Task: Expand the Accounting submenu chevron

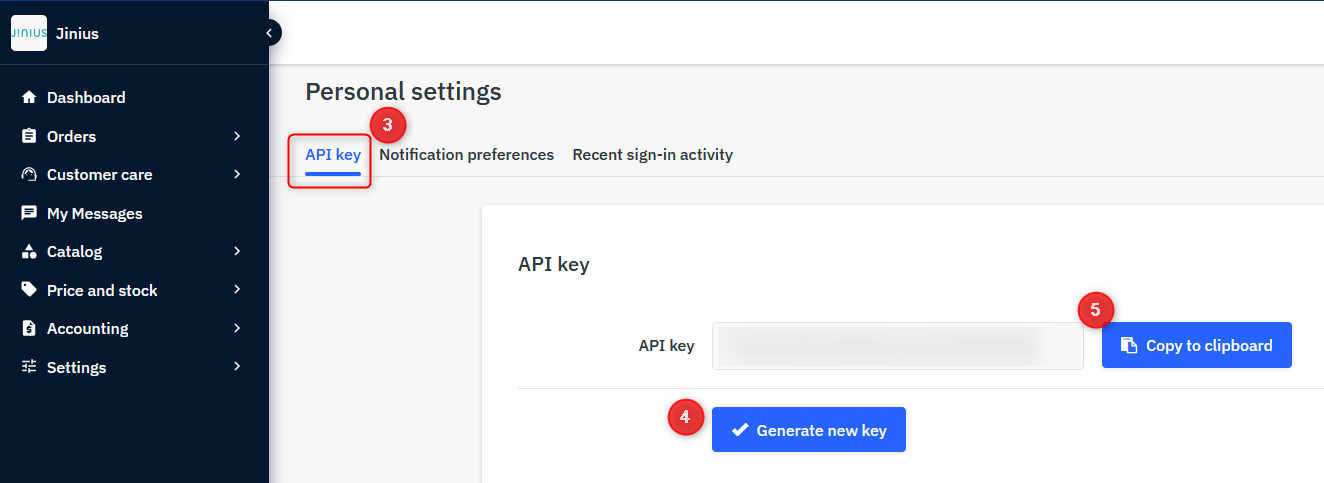Action: (x=237, y=328)
